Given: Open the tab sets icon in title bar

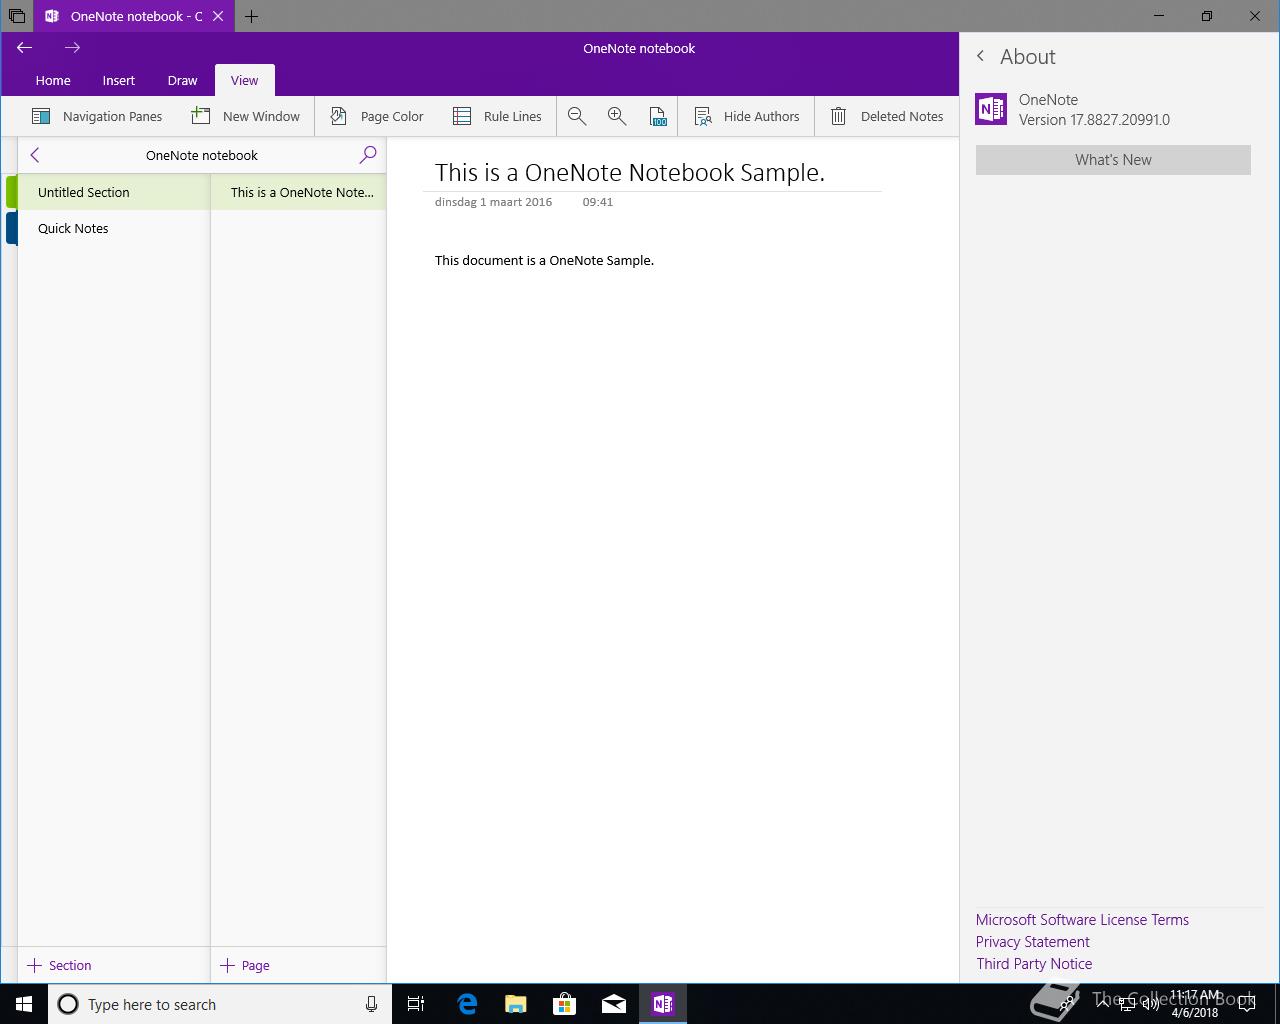Looking at the screenshot, I should (x=16, y=16).
